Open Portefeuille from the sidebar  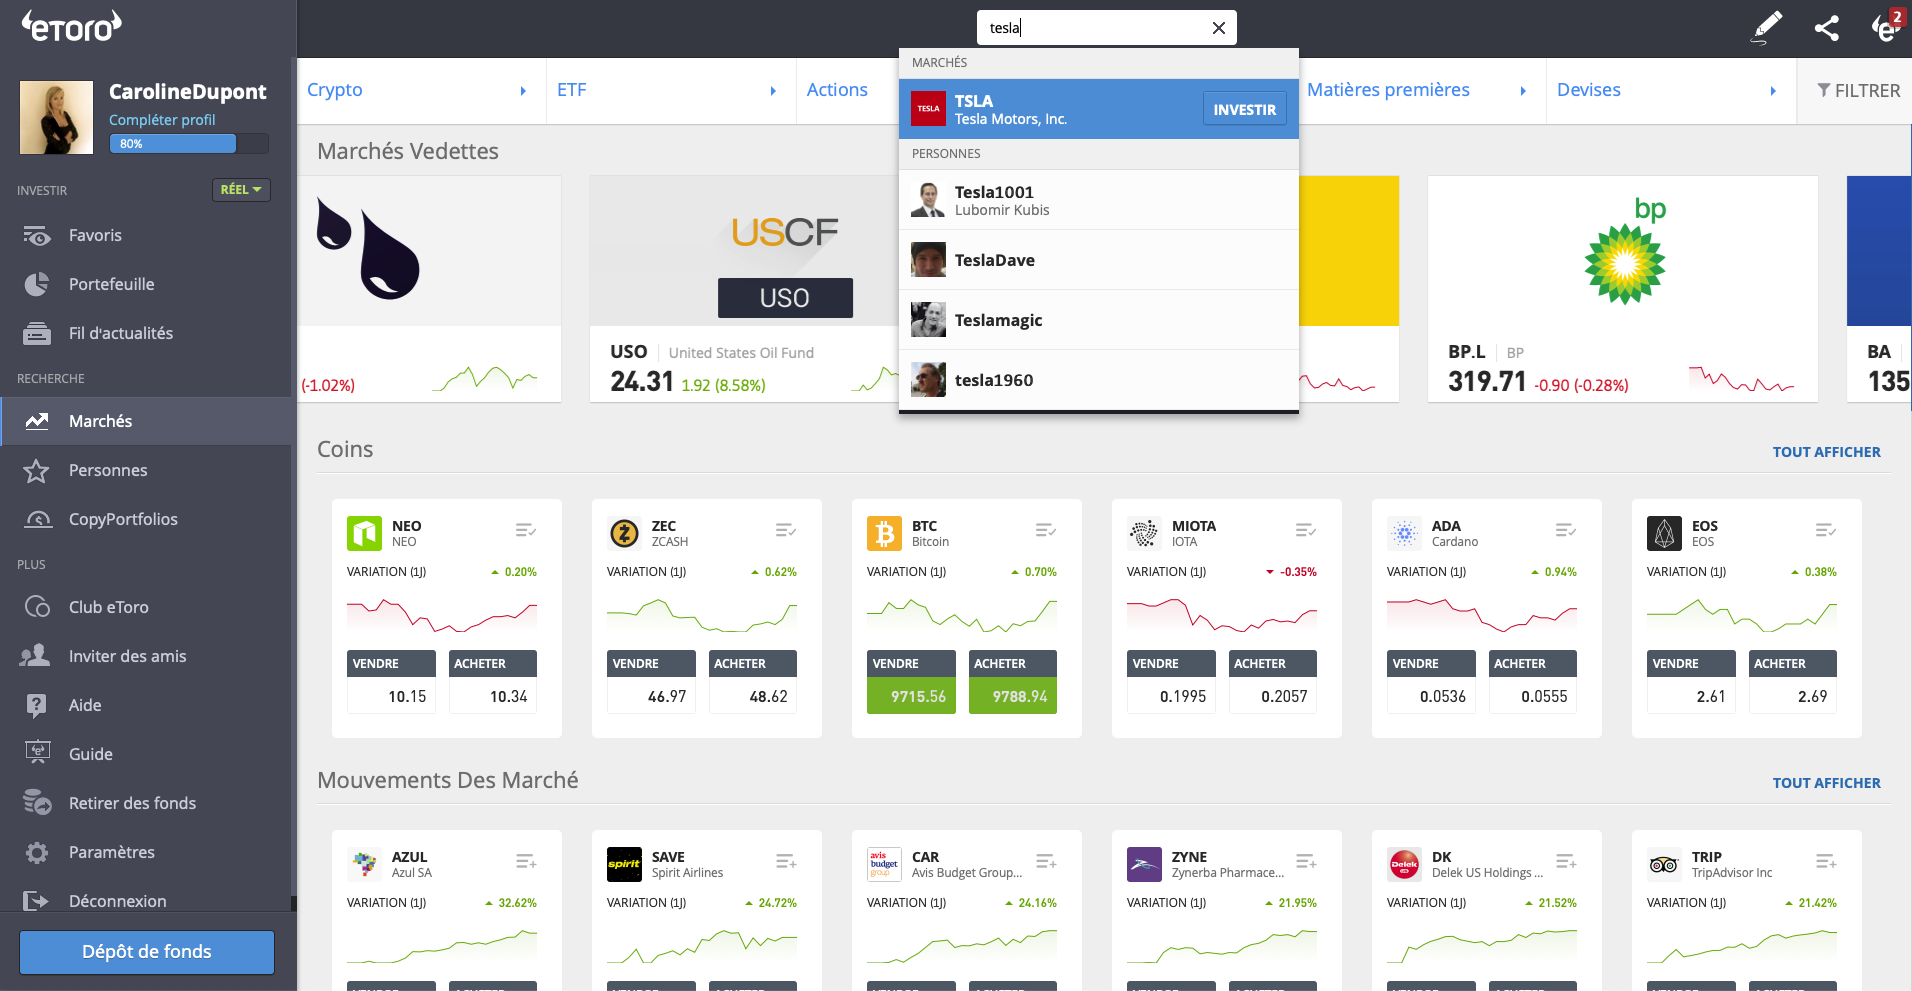[111, 284]
